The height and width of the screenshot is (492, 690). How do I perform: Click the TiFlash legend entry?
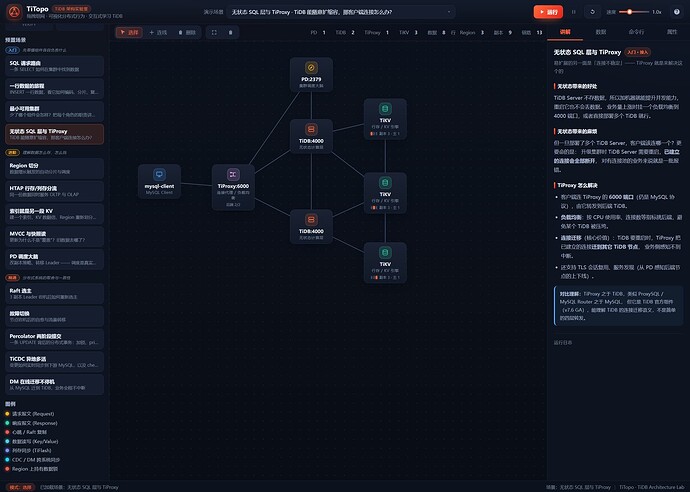(28, 451)
